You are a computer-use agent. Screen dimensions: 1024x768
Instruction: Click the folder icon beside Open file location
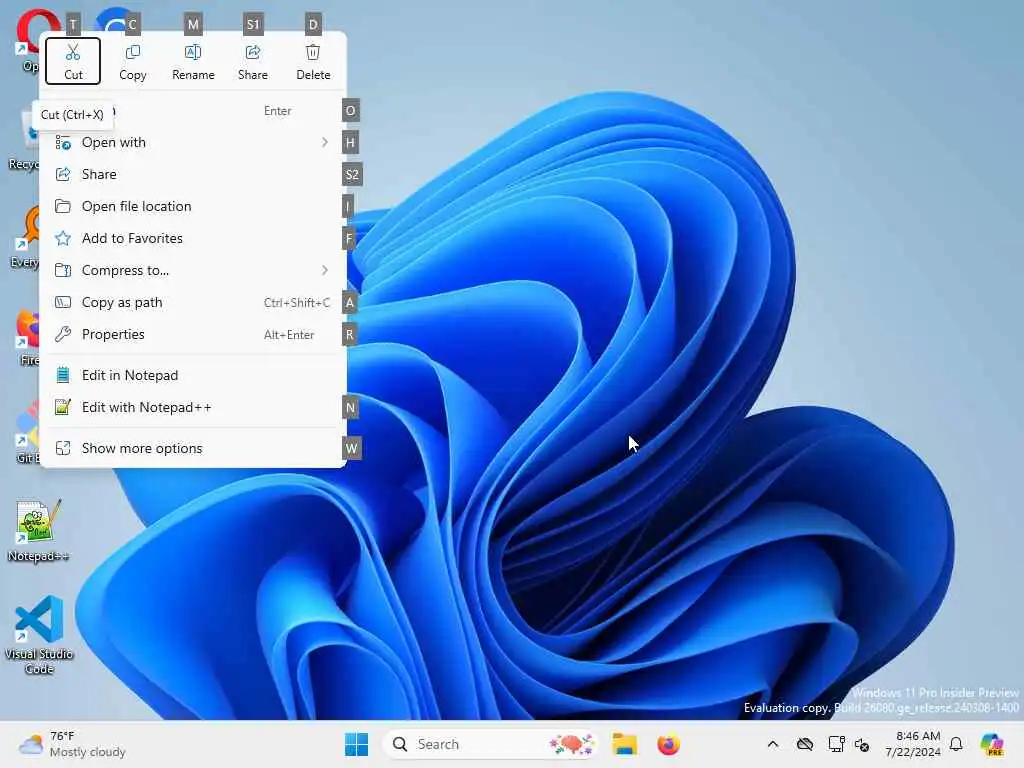pos(63,206)
